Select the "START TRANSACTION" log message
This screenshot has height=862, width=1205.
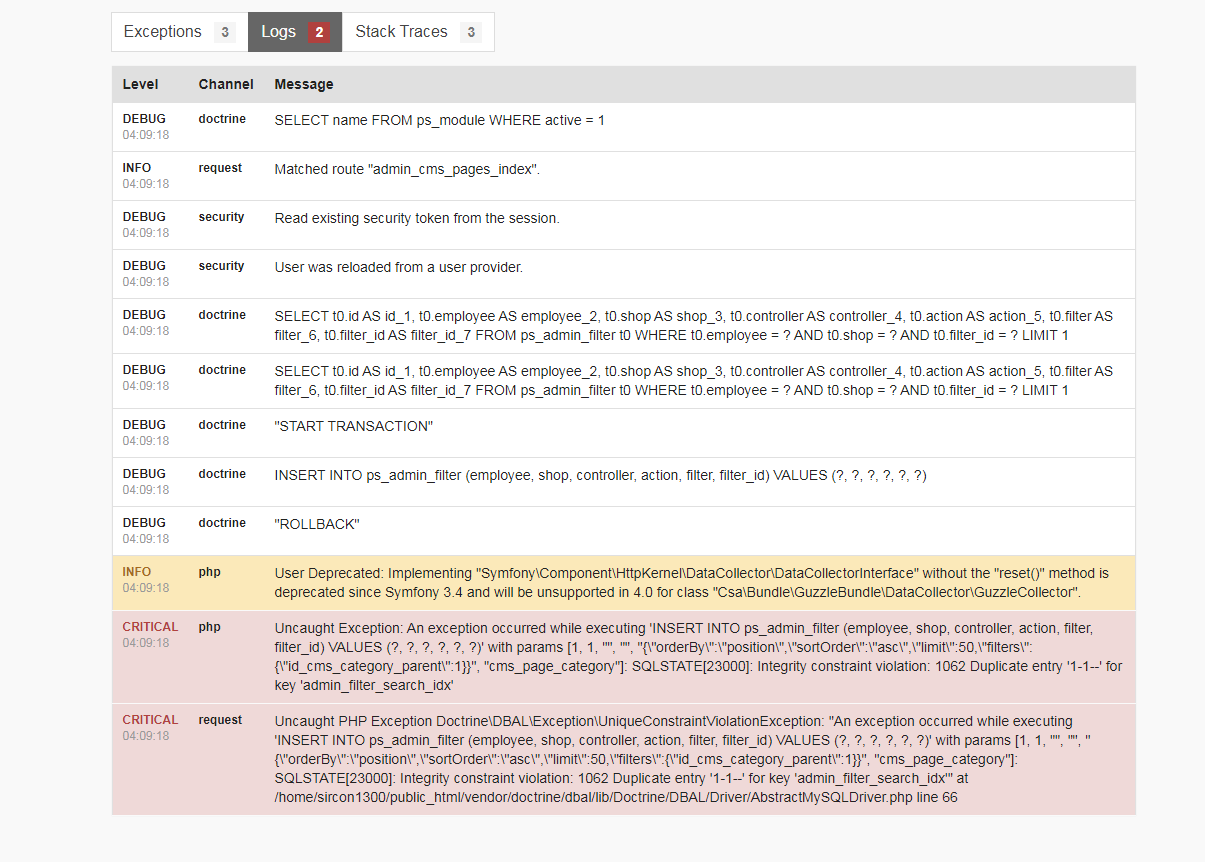click(354, 427)
